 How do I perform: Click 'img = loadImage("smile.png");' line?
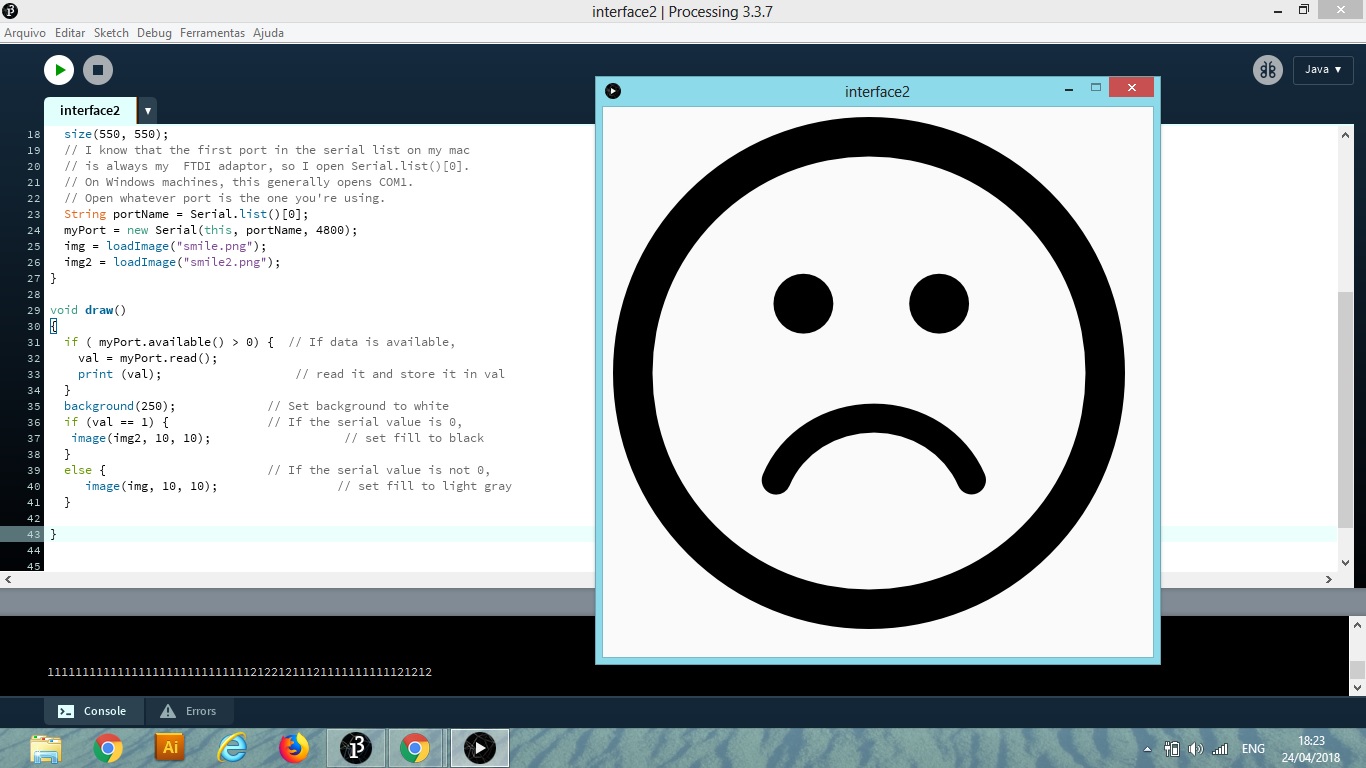coord(165,246)
